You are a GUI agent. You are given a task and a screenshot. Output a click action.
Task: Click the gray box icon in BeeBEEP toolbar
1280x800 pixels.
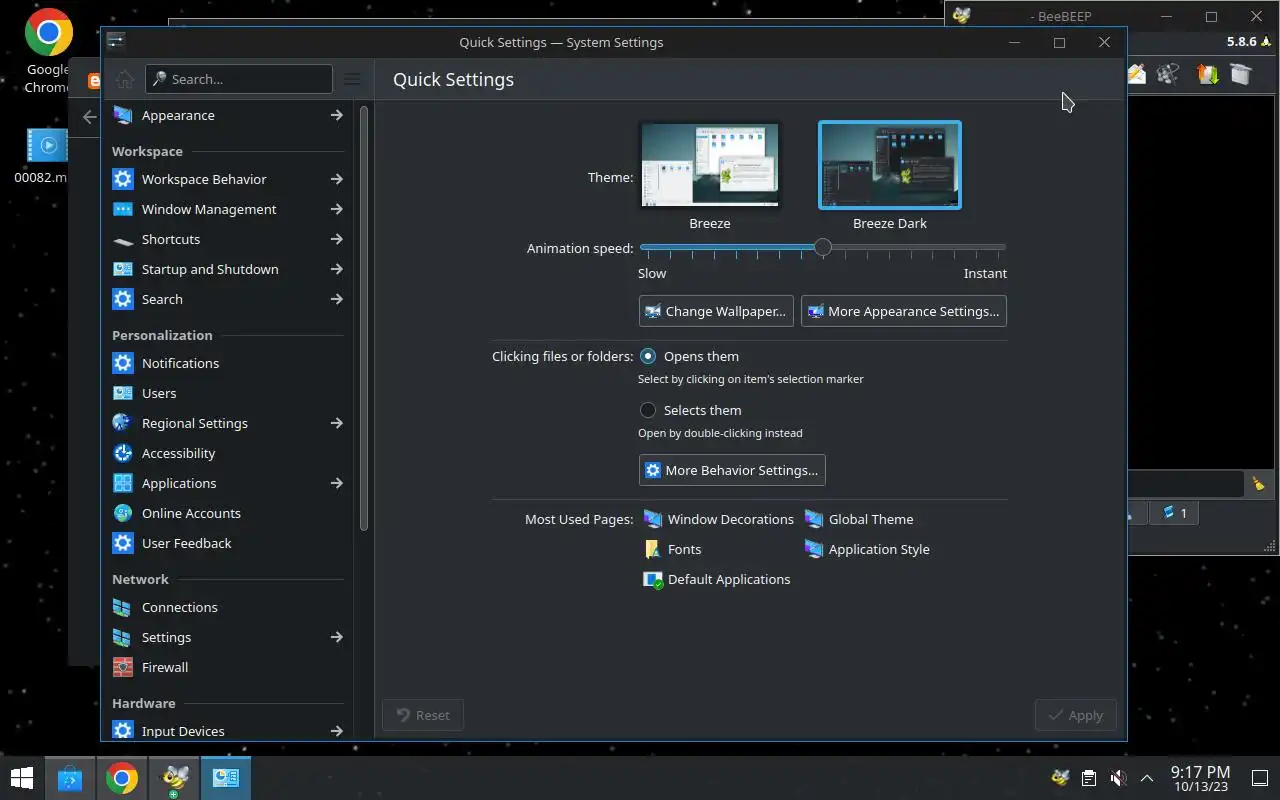tap(1241, 74)
